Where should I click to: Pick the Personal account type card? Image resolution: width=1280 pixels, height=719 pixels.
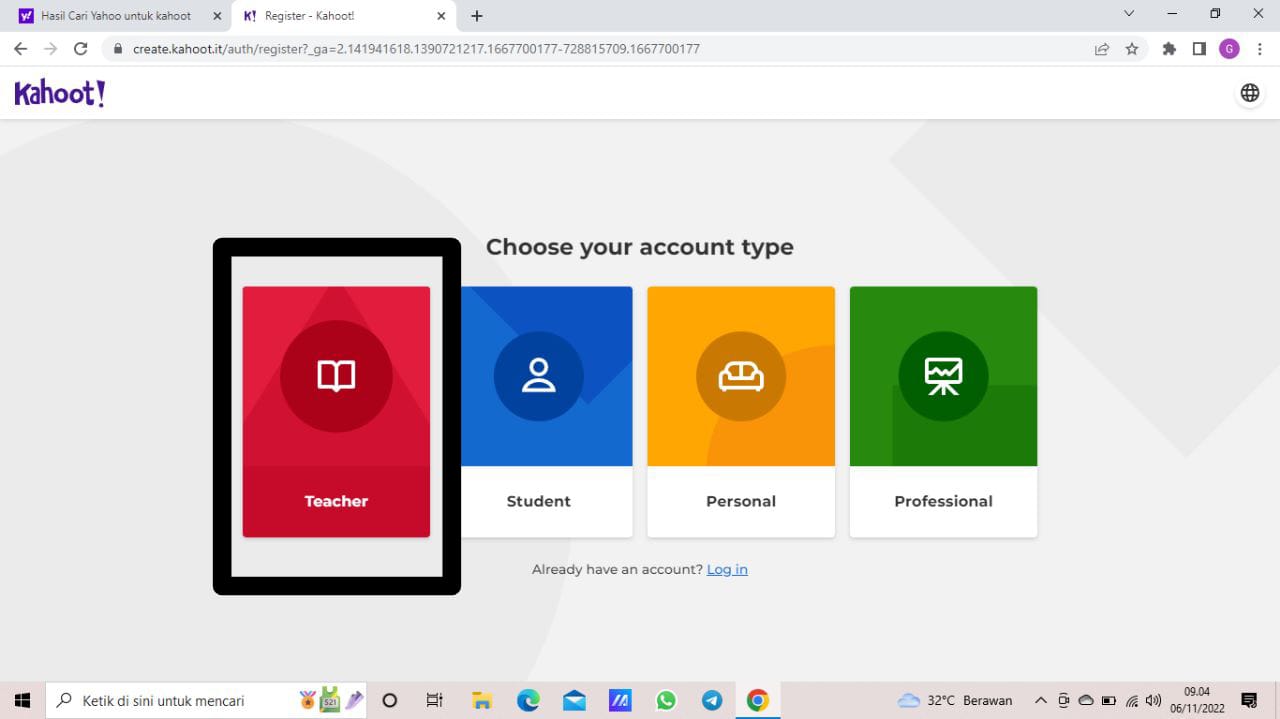[741, 412]
